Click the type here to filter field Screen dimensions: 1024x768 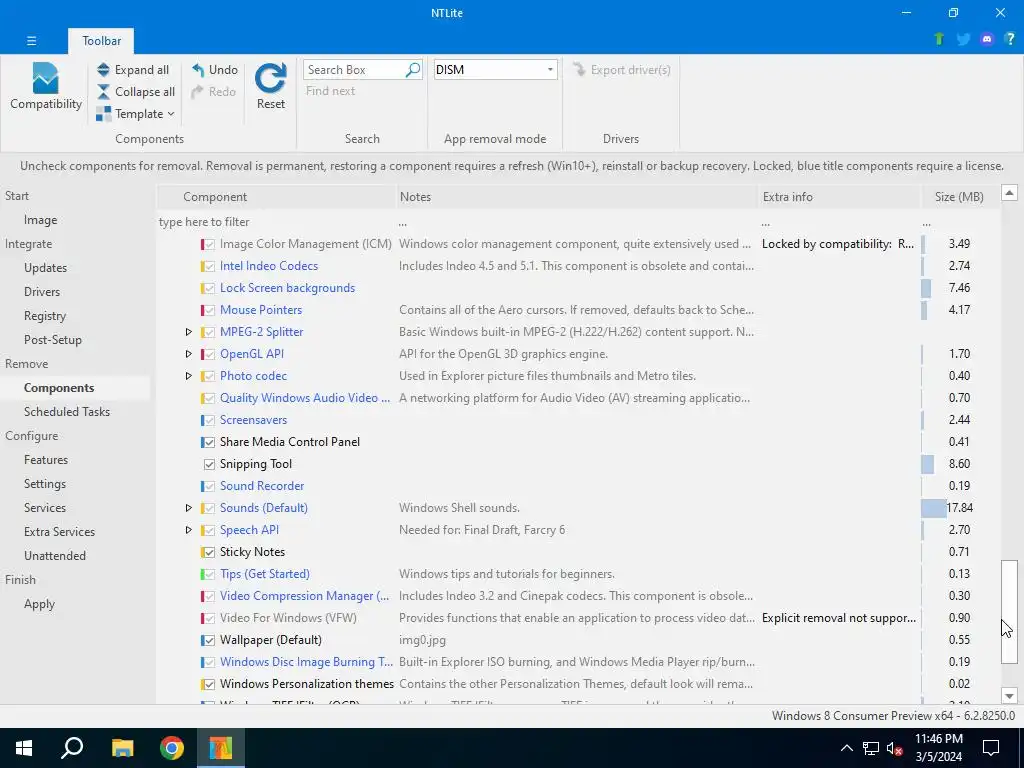coord(276,222)
